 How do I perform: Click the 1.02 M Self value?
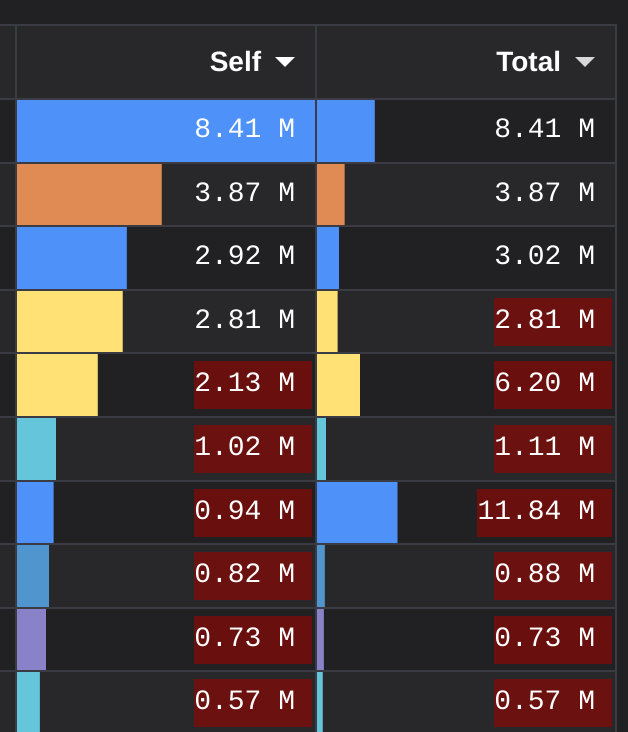click(x=253, y=449)
